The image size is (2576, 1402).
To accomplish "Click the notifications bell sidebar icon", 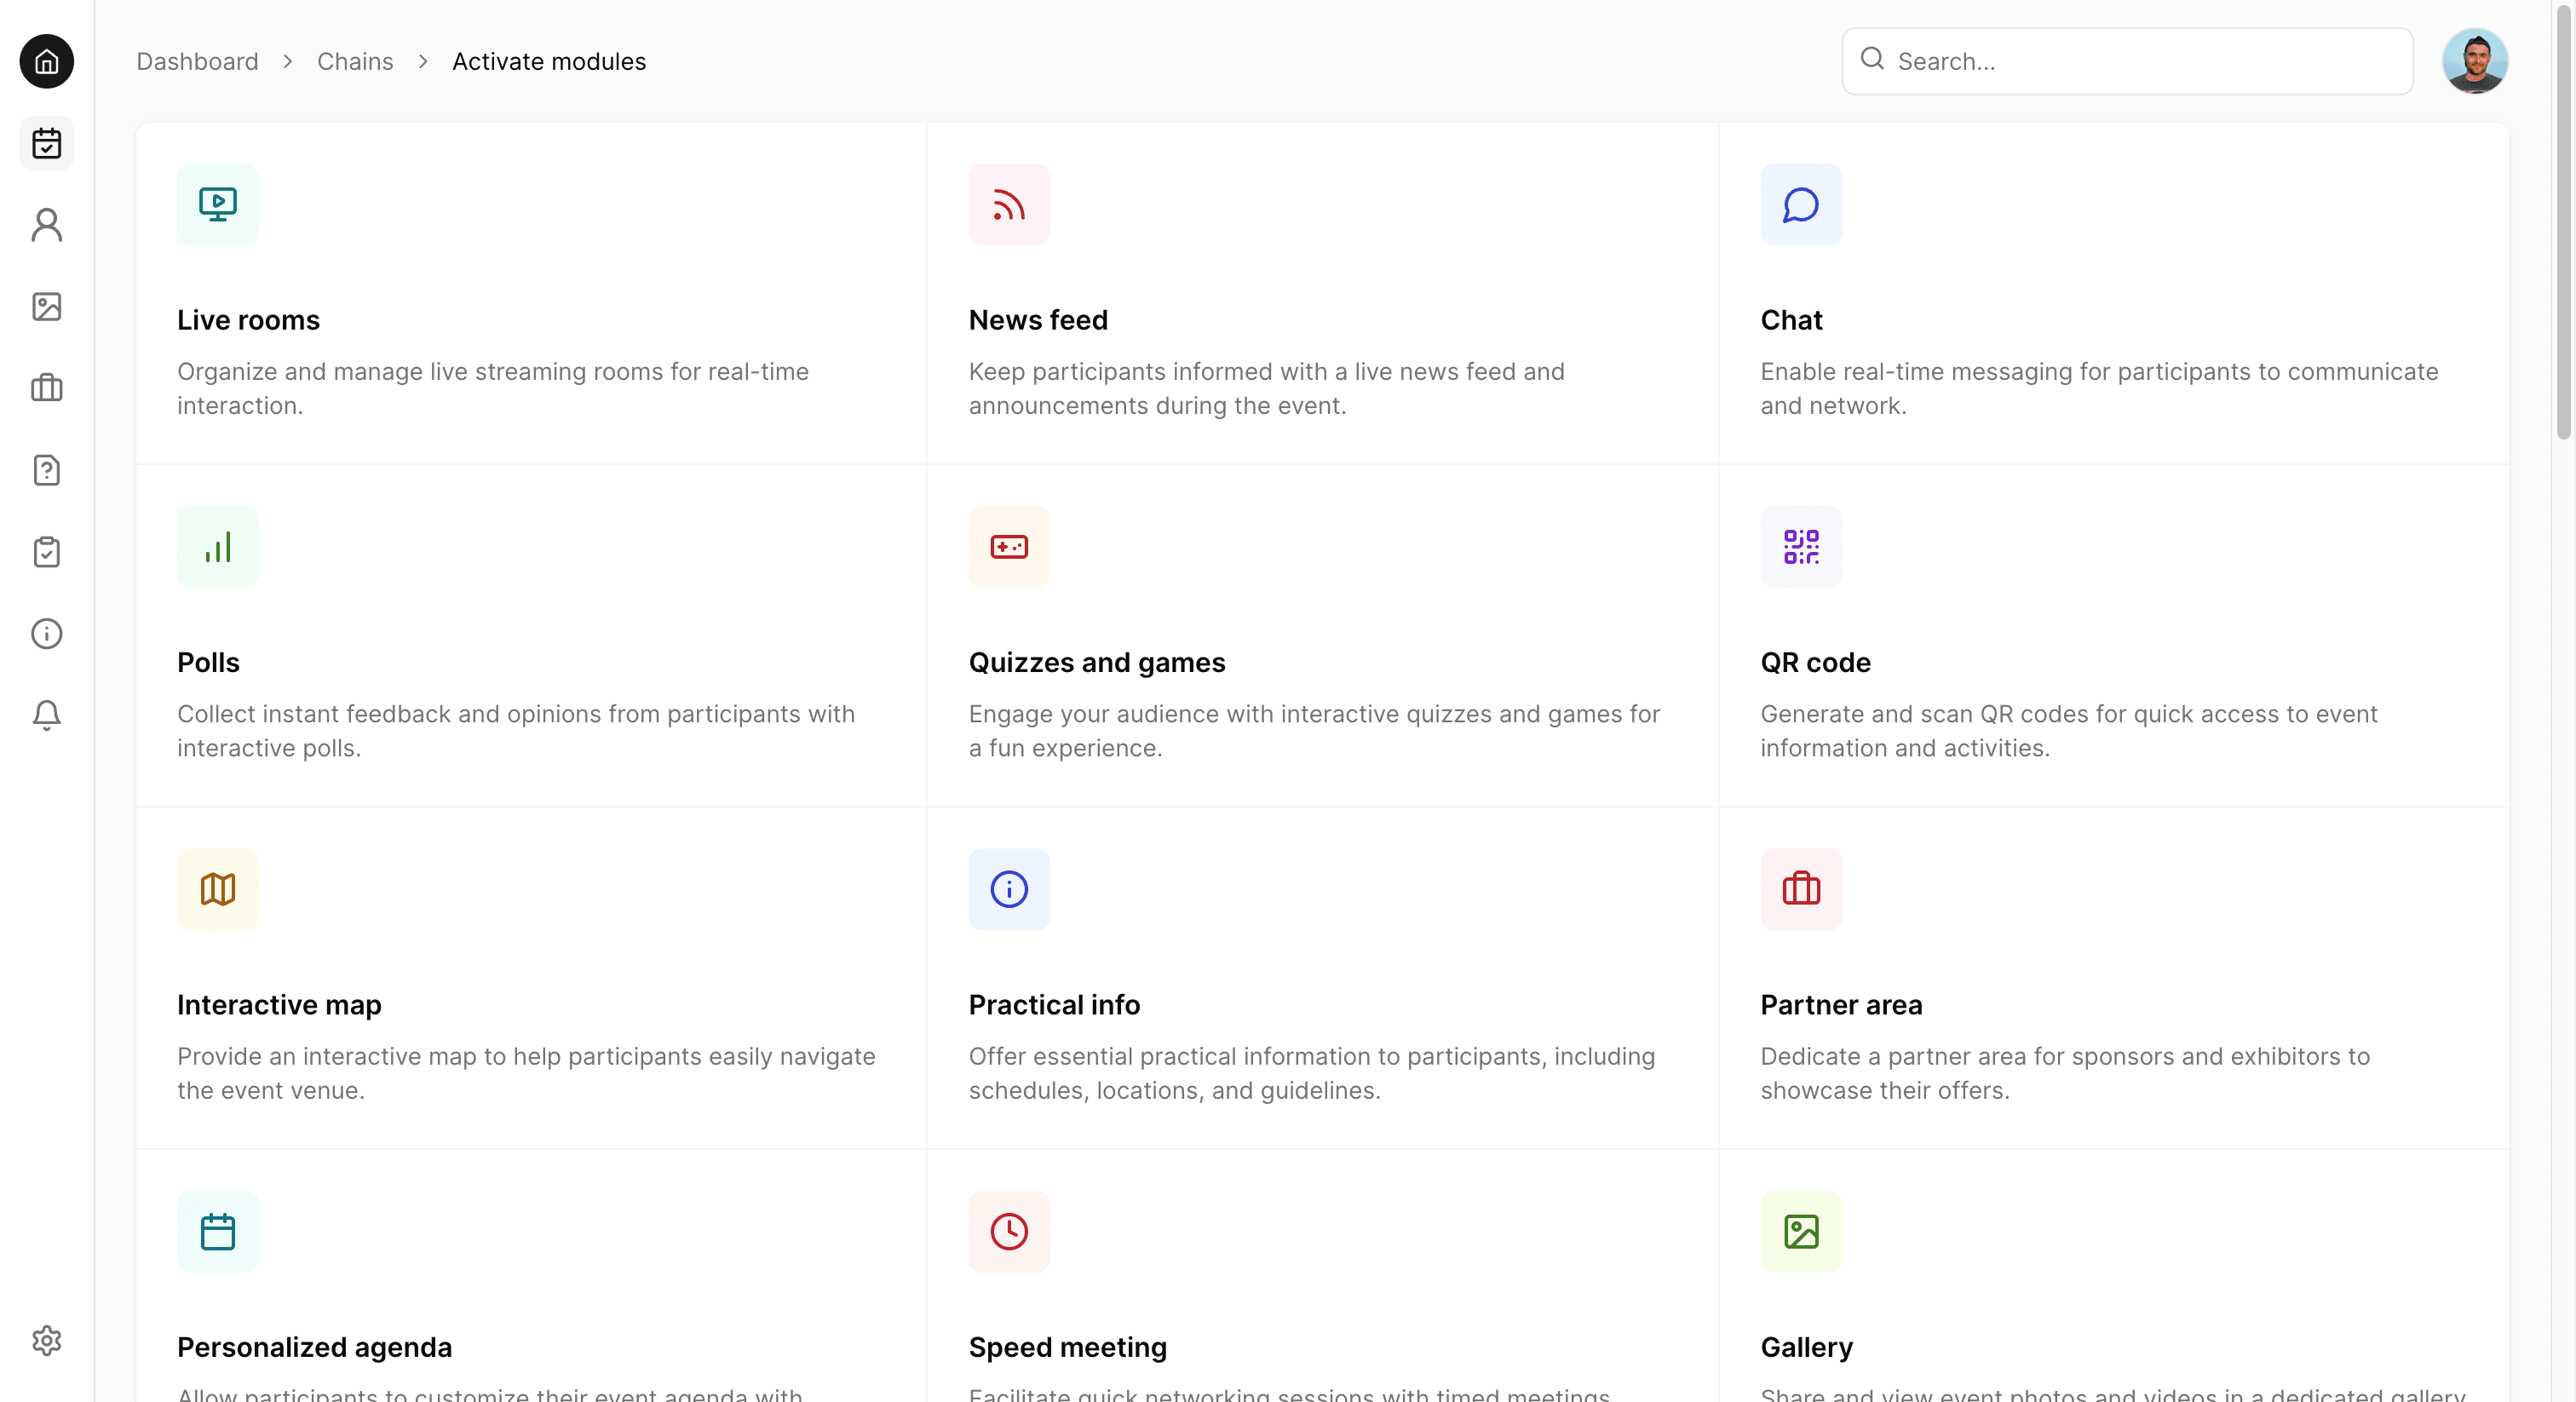I will 46,715.
